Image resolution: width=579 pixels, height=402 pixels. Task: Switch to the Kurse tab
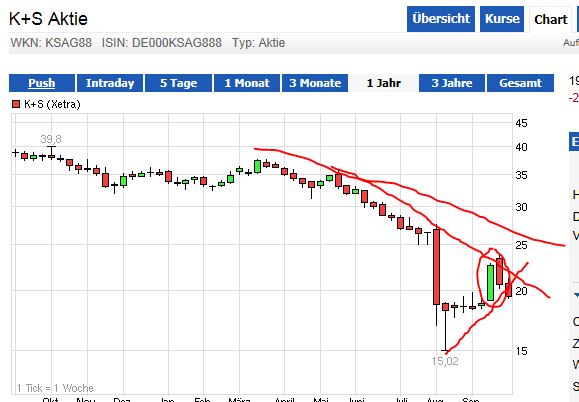tap(502, 19)
